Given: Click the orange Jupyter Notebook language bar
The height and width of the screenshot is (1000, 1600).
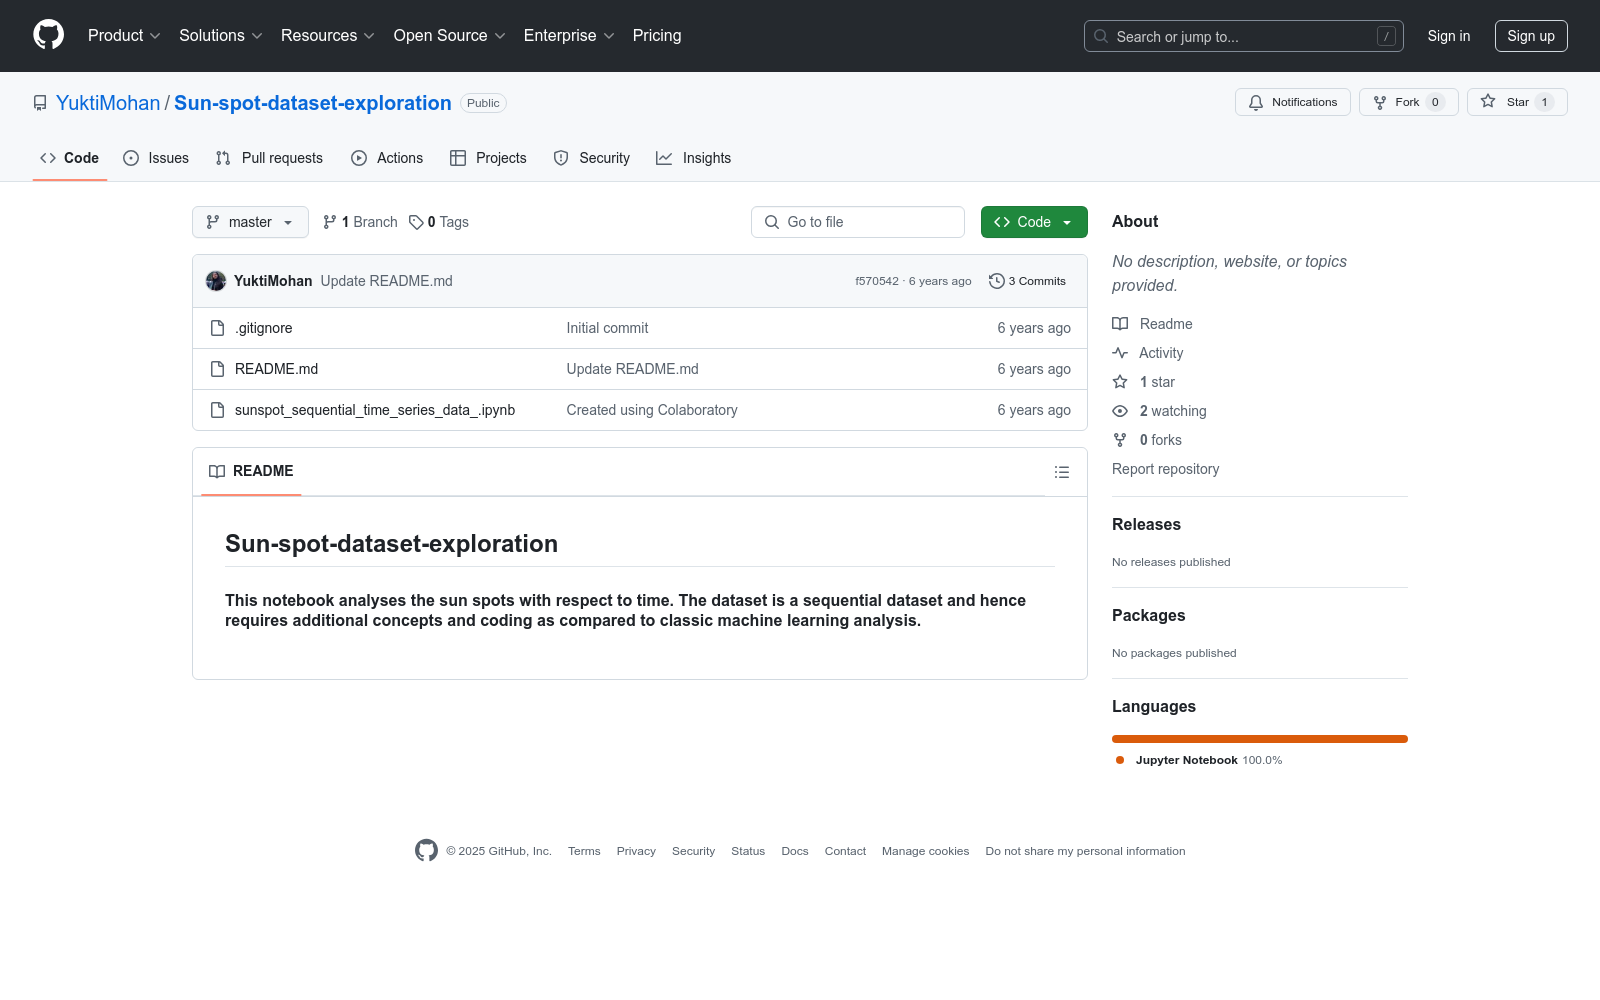Looking at the screenshot, I should tap(1260, 739).
